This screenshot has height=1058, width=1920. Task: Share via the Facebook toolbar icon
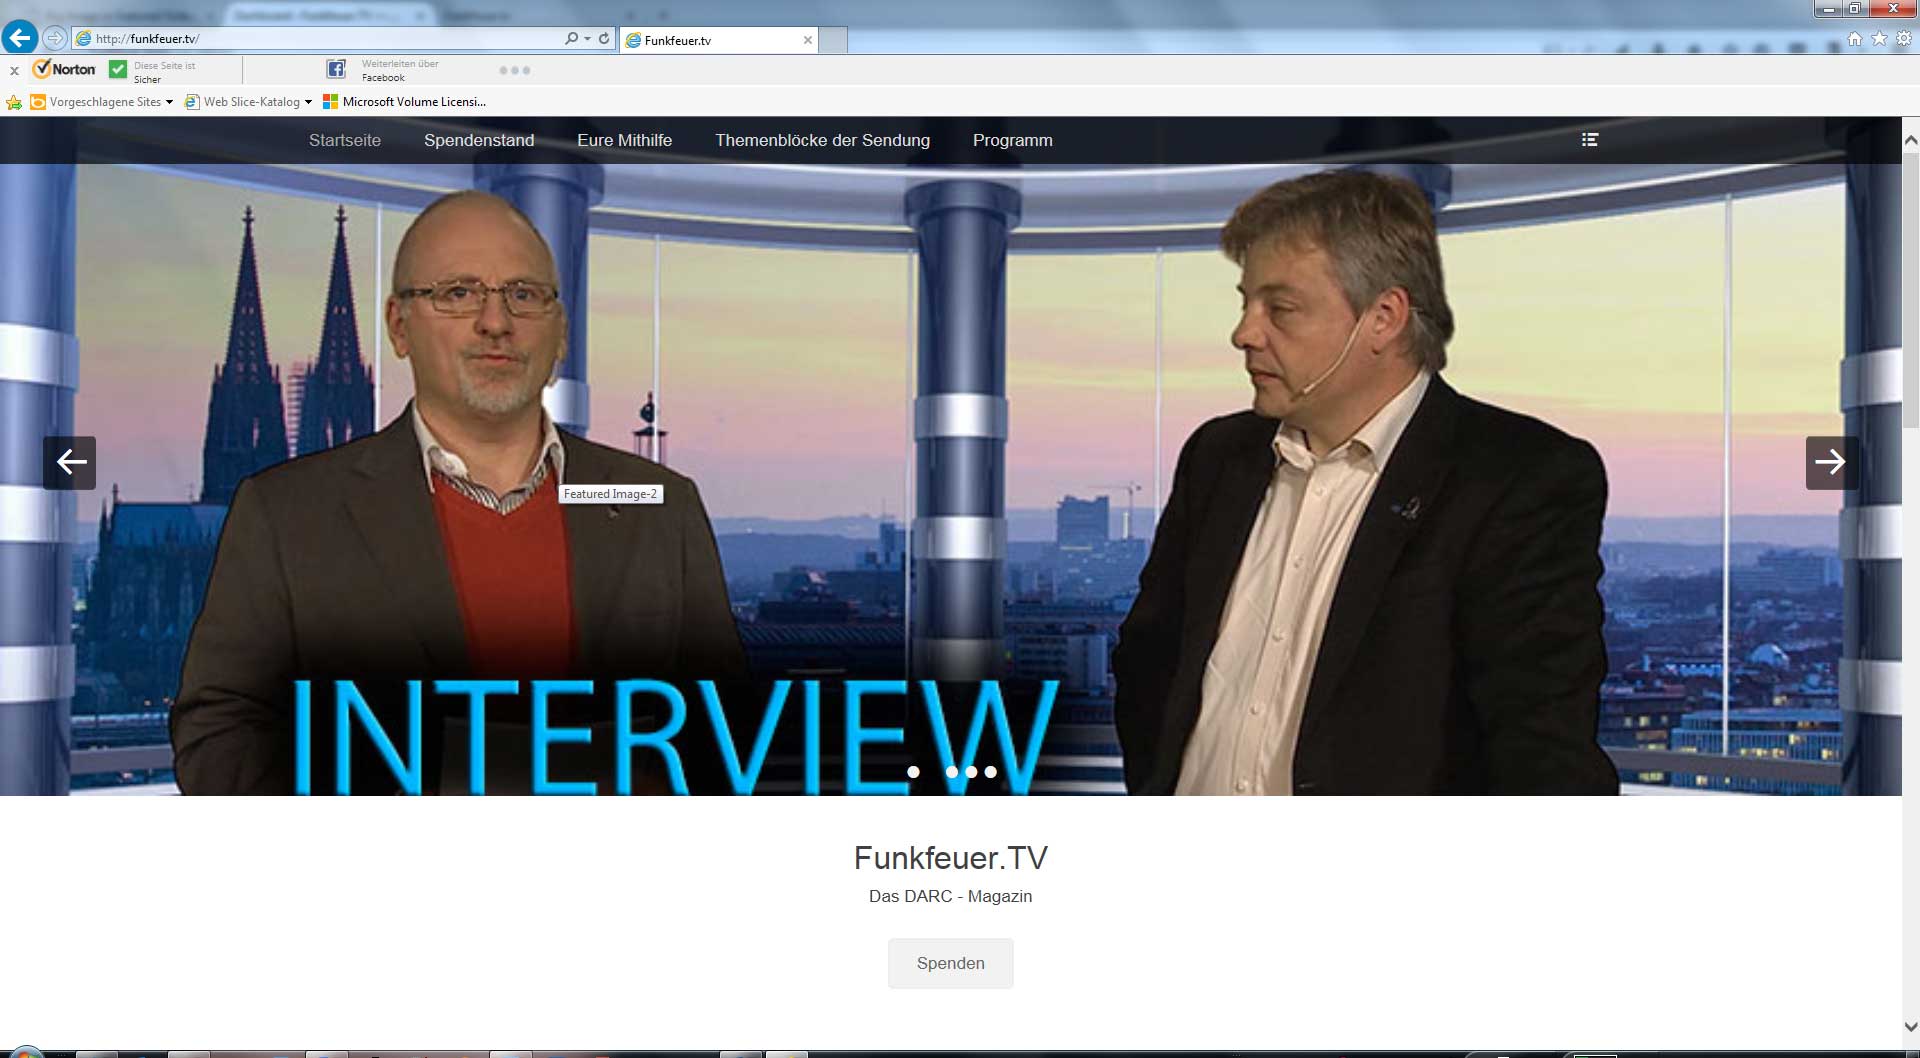pos(336,69)
